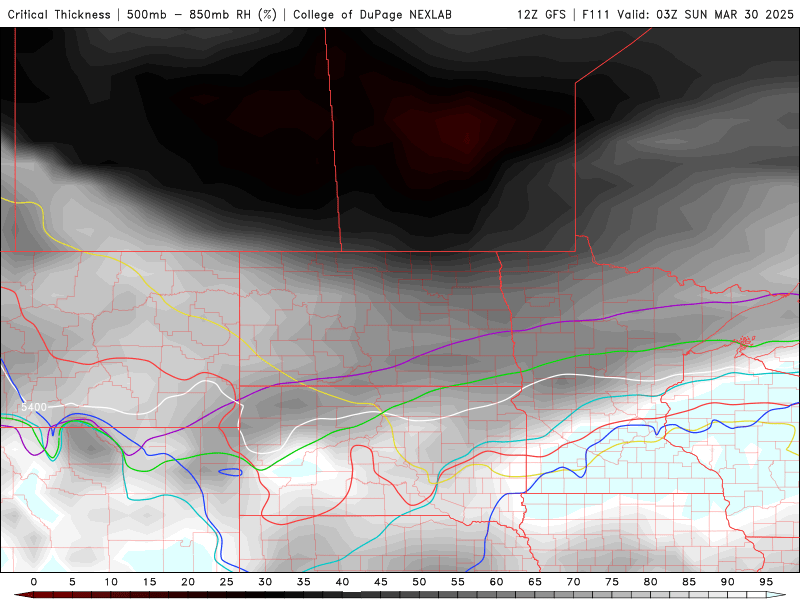
Task: Click the "95" label on the color scale
Action: (766, 582)
